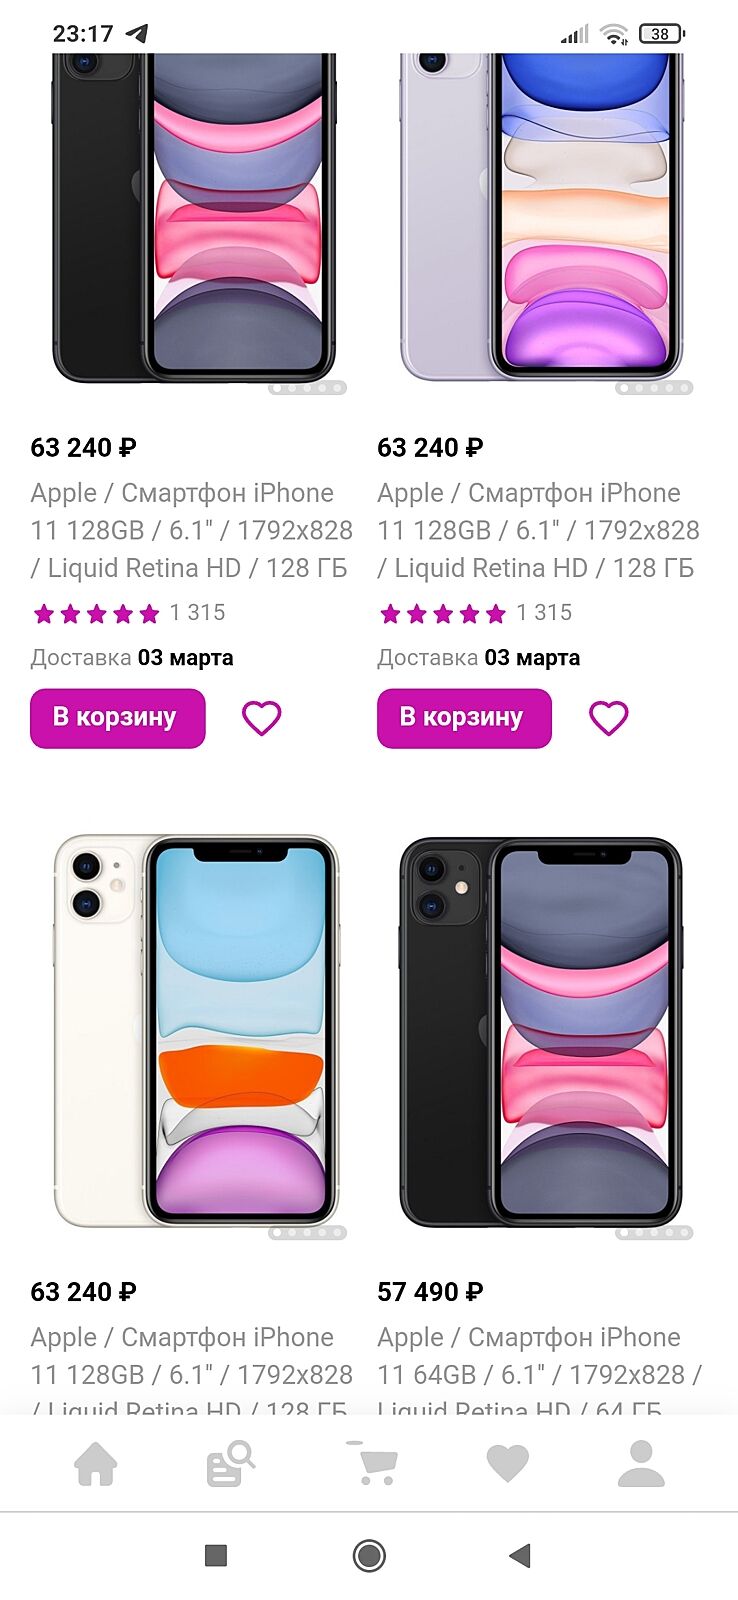738x1600 pixels.
Task: Open the shopping cart icon
Action: point(375,1463)
